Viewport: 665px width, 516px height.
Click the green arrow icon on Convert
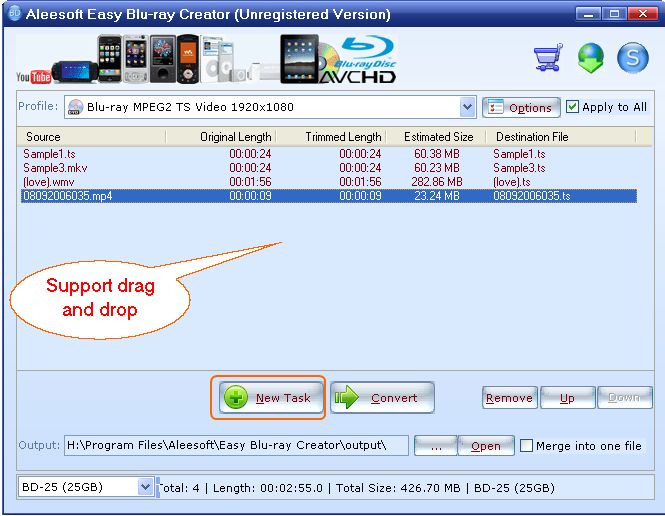tap(346, 397)
